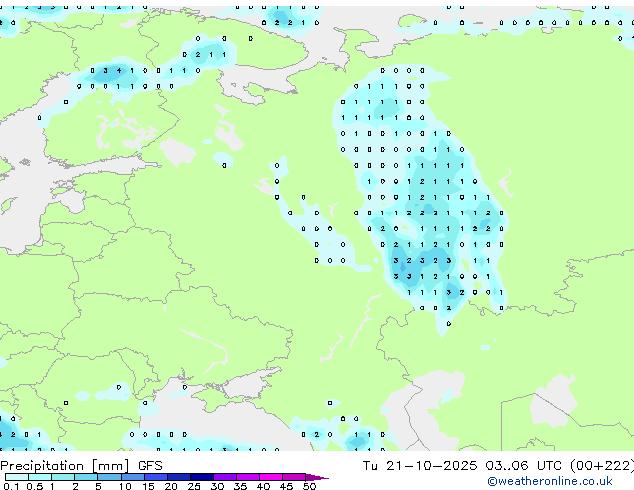Open the weatheronline.co.uk link
The height and width of the screenshot is (490, 634).
tap(550, 481)
